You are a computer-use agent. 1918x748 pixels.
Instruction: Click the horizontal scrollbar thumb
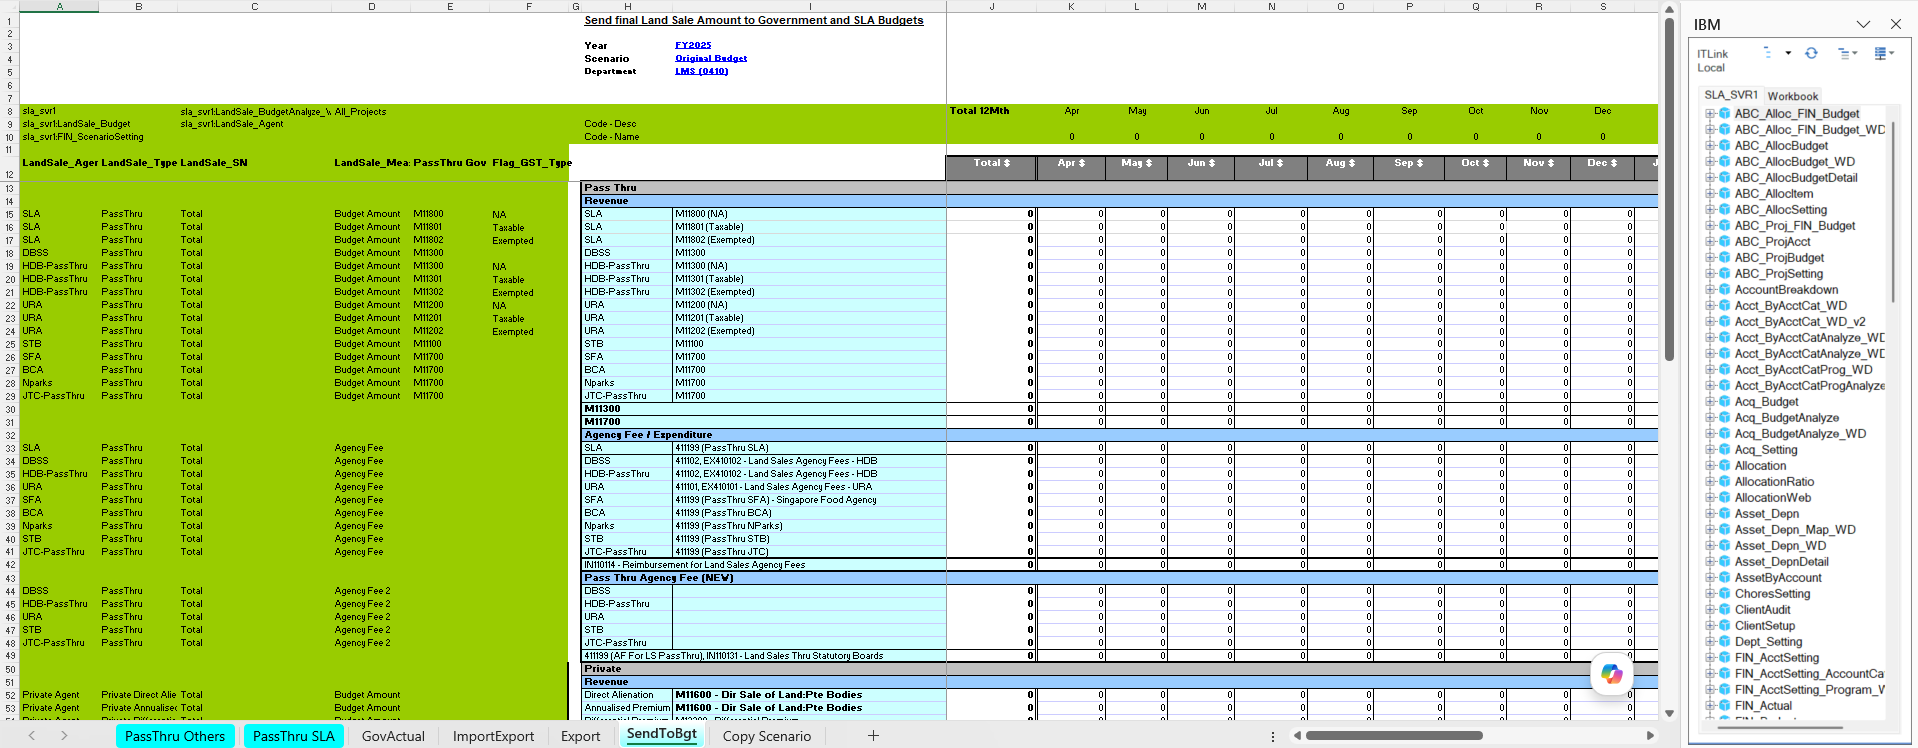[x=1394, y=736]
